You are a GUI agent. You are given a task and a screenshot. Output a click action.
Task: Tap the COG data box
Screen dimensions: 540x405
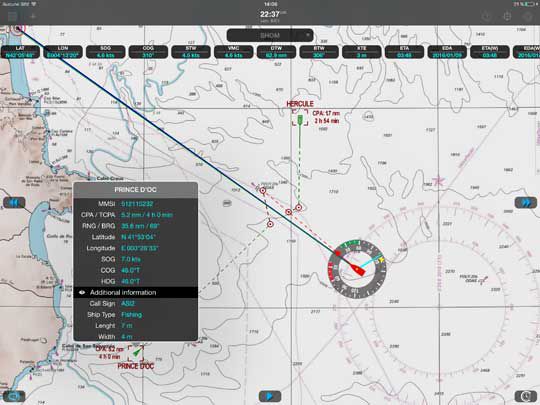148,52
